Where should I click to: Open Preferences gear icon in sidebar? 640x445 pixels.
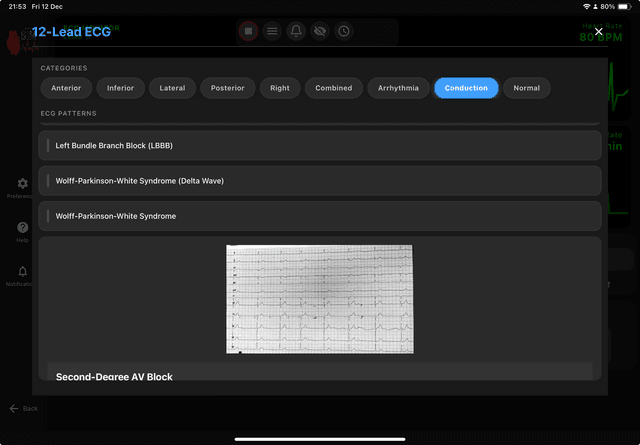tap(22, 183)
